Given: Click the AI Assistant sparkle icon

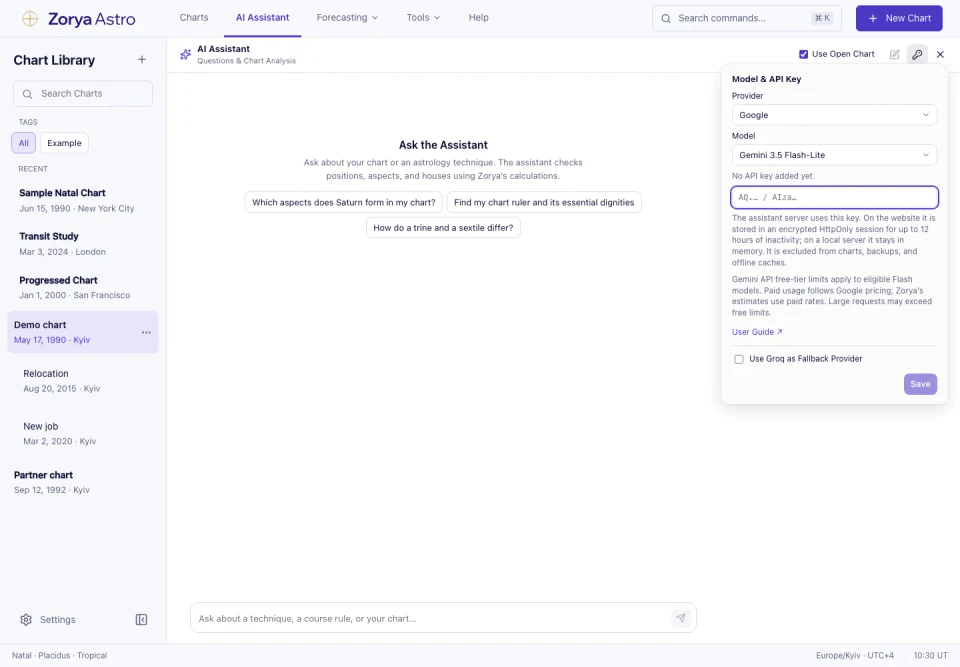Looking at the screenshot, I should (x=186, y=55).
